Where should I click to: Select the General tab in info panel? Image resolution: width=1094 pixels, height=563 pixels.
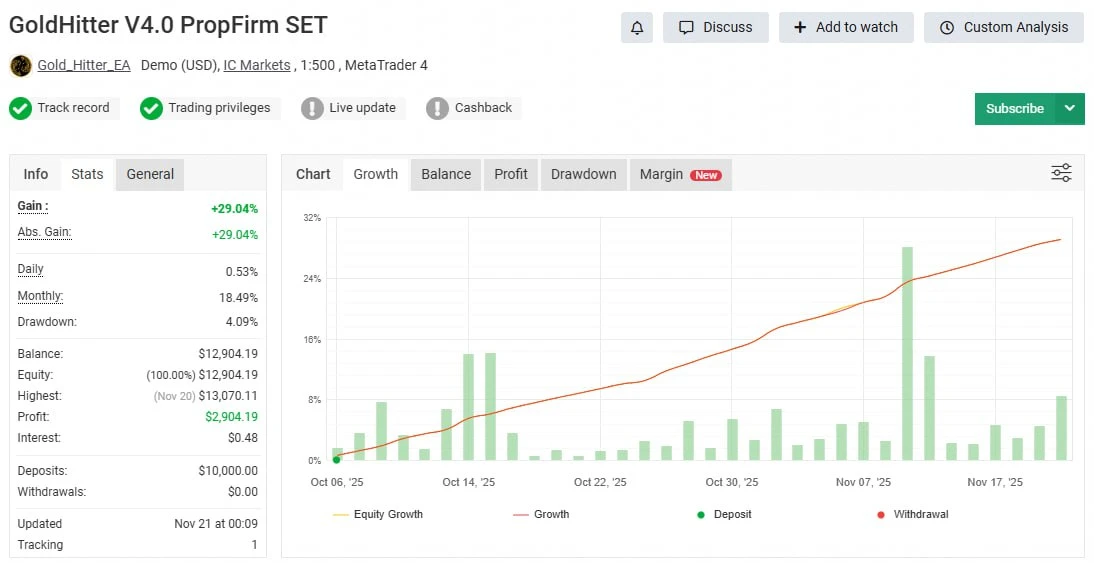pos(150,174)
